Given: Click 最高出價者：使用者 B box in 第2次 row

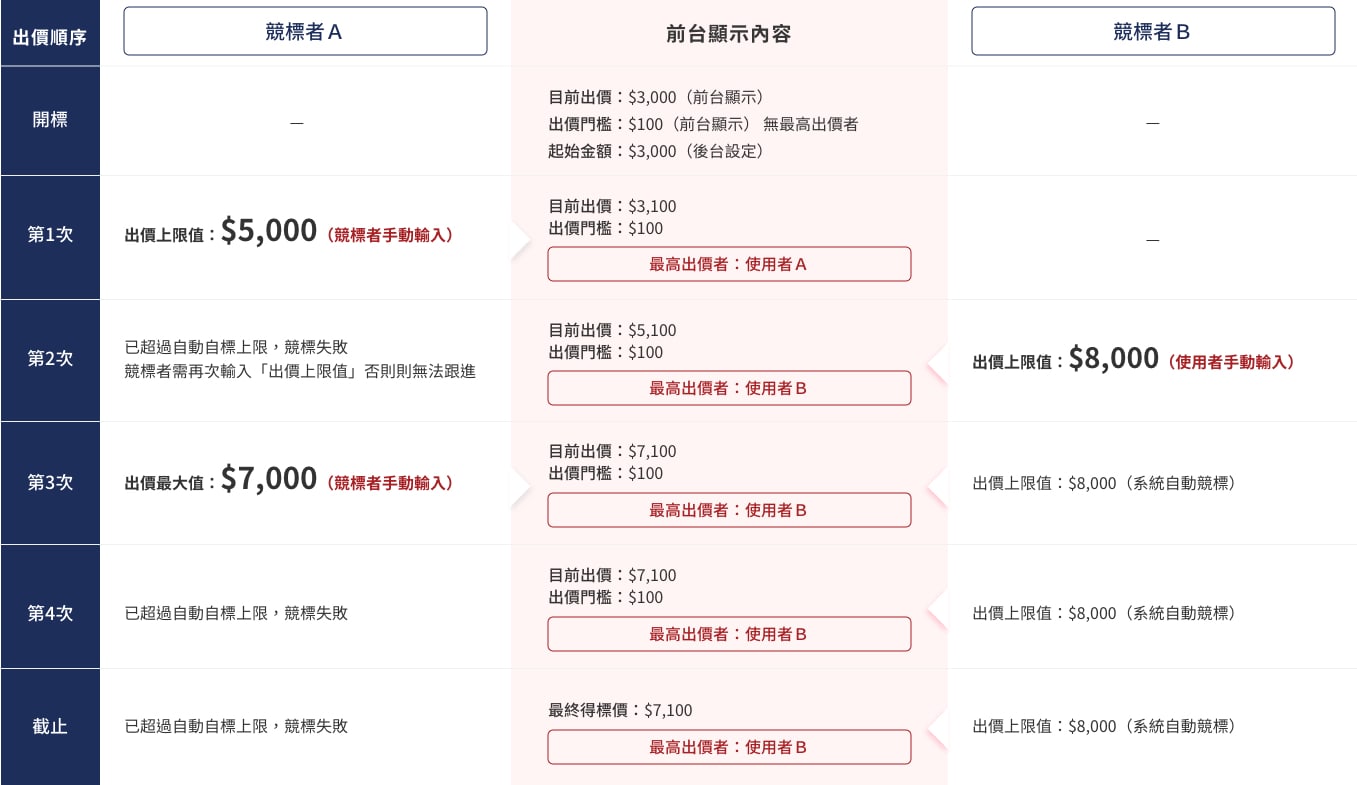Looking at the screenshot, I should pos(729,388).
